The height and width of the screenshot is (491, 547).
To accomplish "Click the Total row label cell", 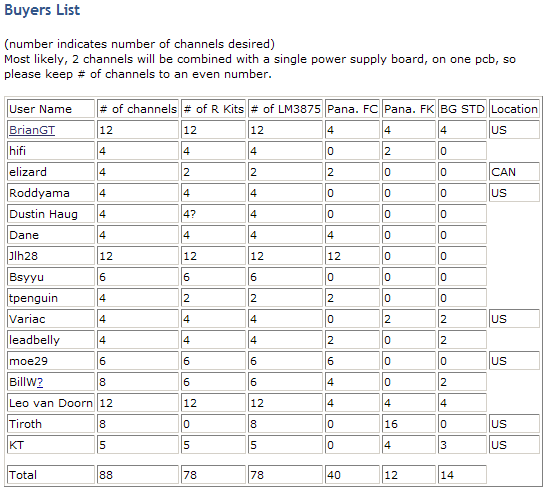I will click(x=51, y=475).
